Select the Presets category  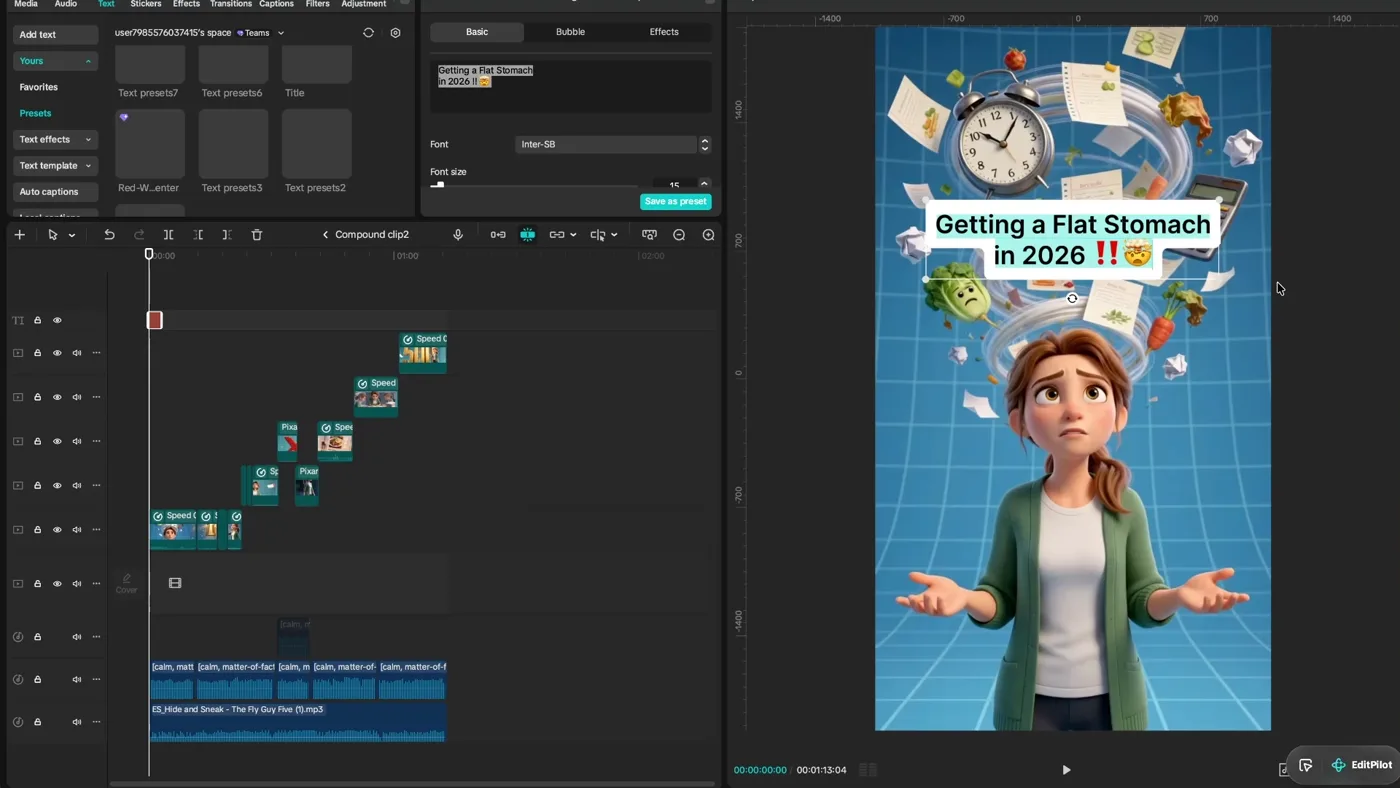click(35, 113)
